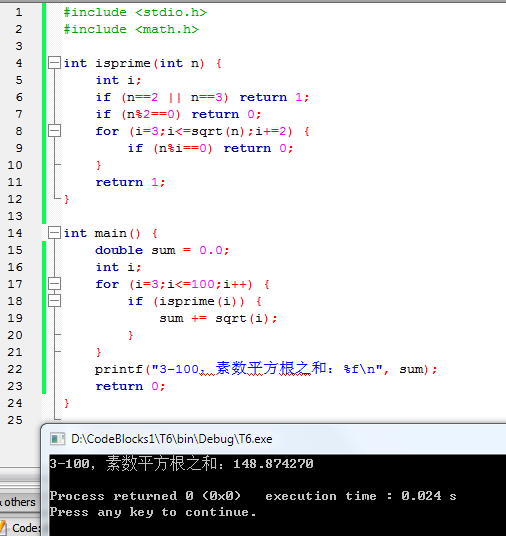506x536 pixels.
Task: Collapse the for loop fold on line 8
Action: [54, 131]
